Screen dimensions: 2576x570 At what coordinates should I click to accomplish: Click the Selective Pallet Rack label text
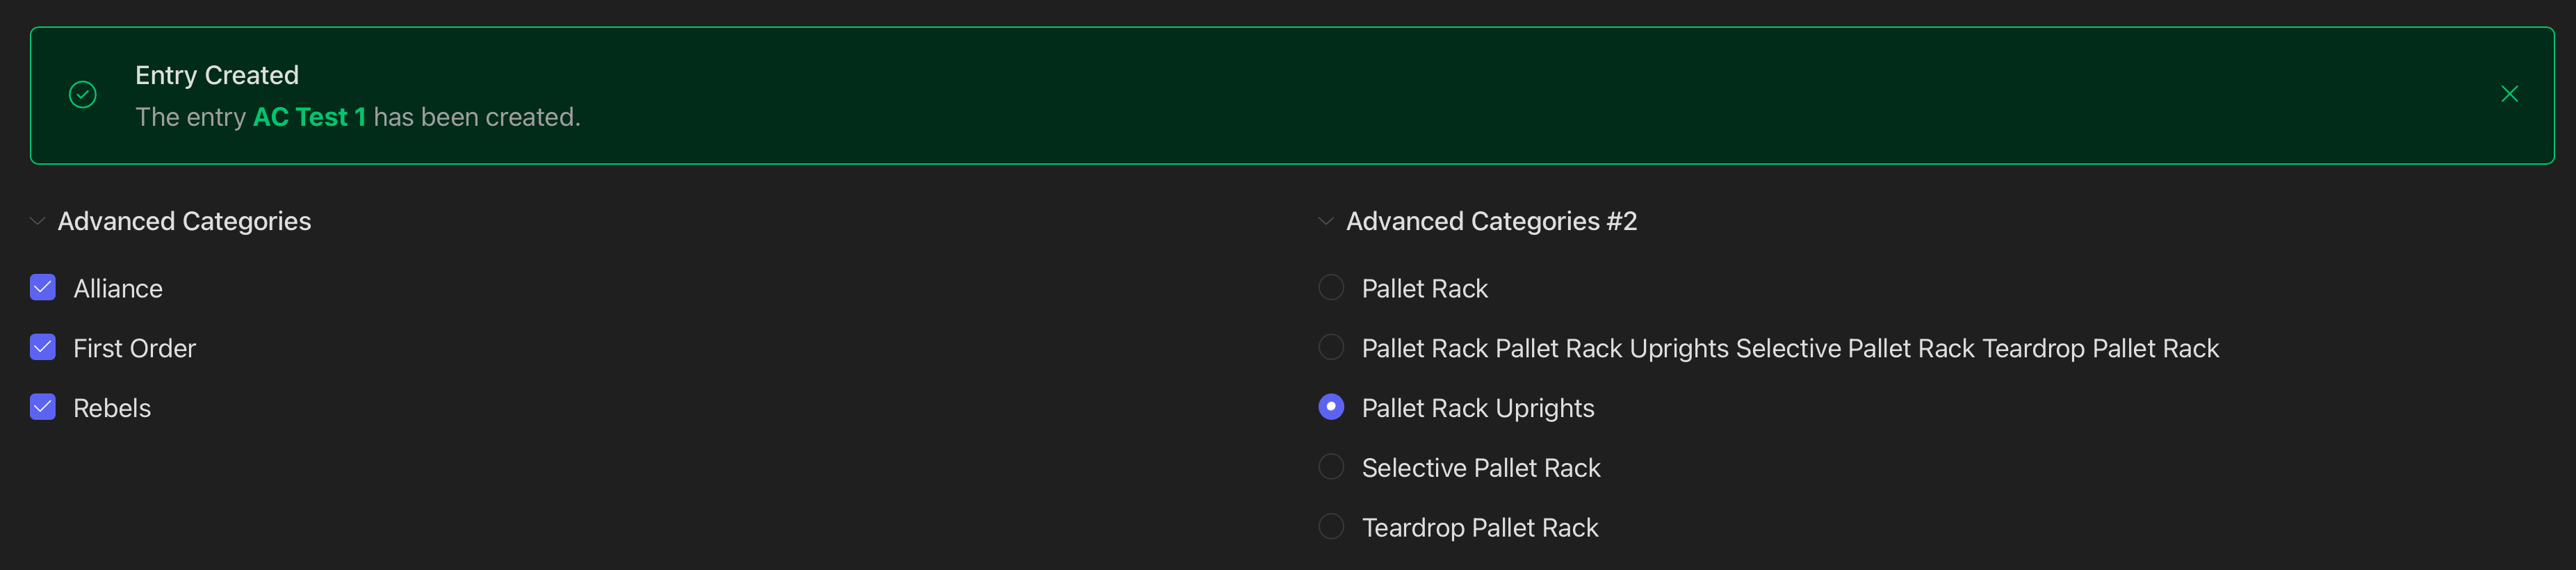click(1481, 468)
